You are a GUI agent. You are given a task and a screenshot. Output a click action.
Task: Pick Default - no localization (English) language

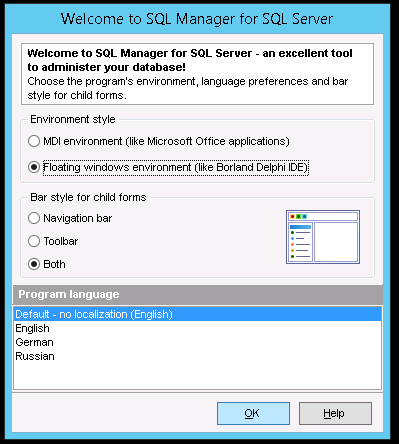pyautogui.click(x=197, y=314)
